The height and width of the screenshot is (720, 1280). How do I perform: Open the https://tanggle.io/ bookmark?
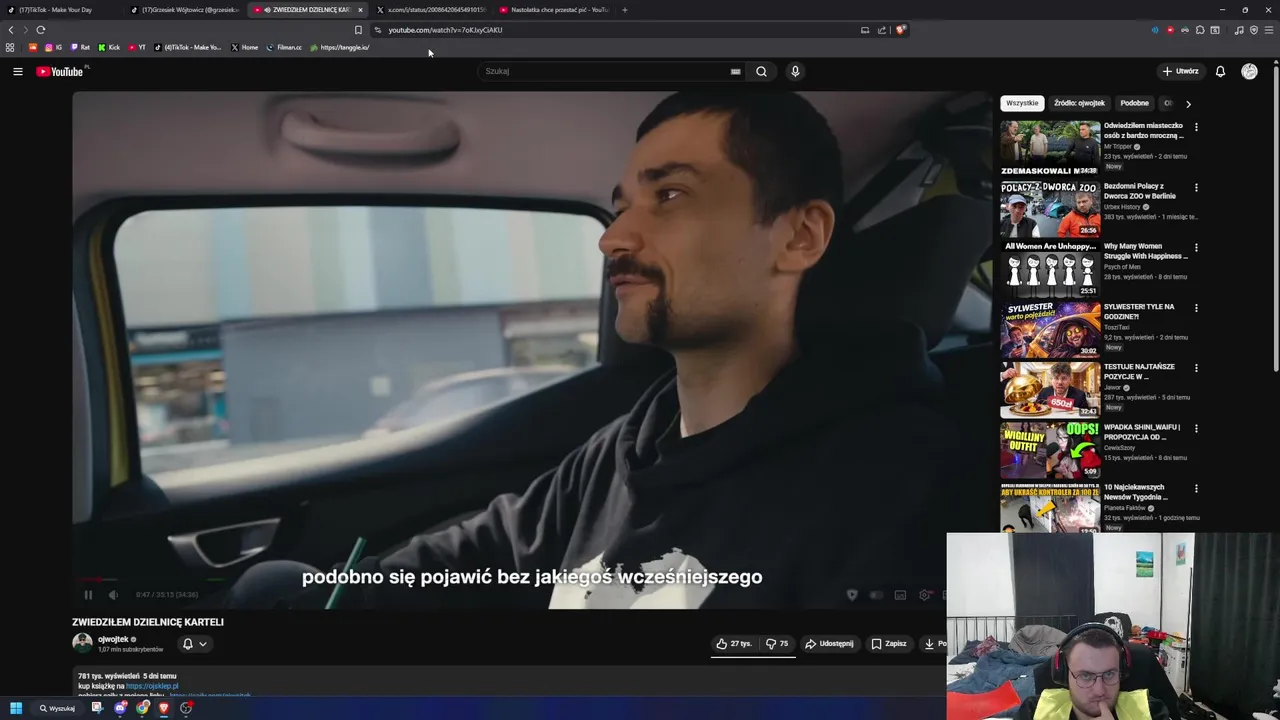click(340, 47)
